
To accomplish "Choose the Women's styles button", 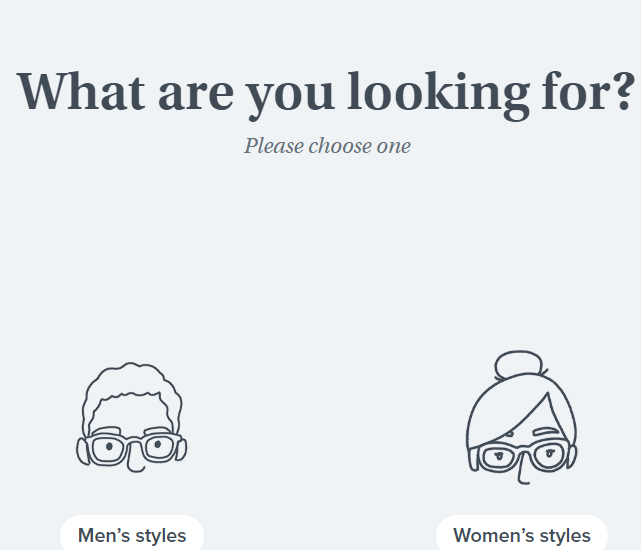I will click(521, 535).
